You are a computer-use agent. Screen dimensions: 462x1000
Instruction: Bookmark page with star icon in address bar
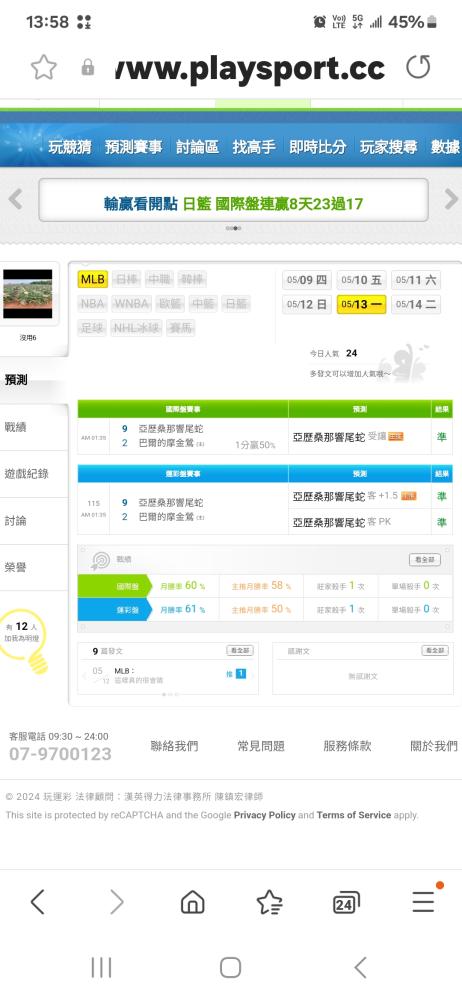tap(43, 67)
